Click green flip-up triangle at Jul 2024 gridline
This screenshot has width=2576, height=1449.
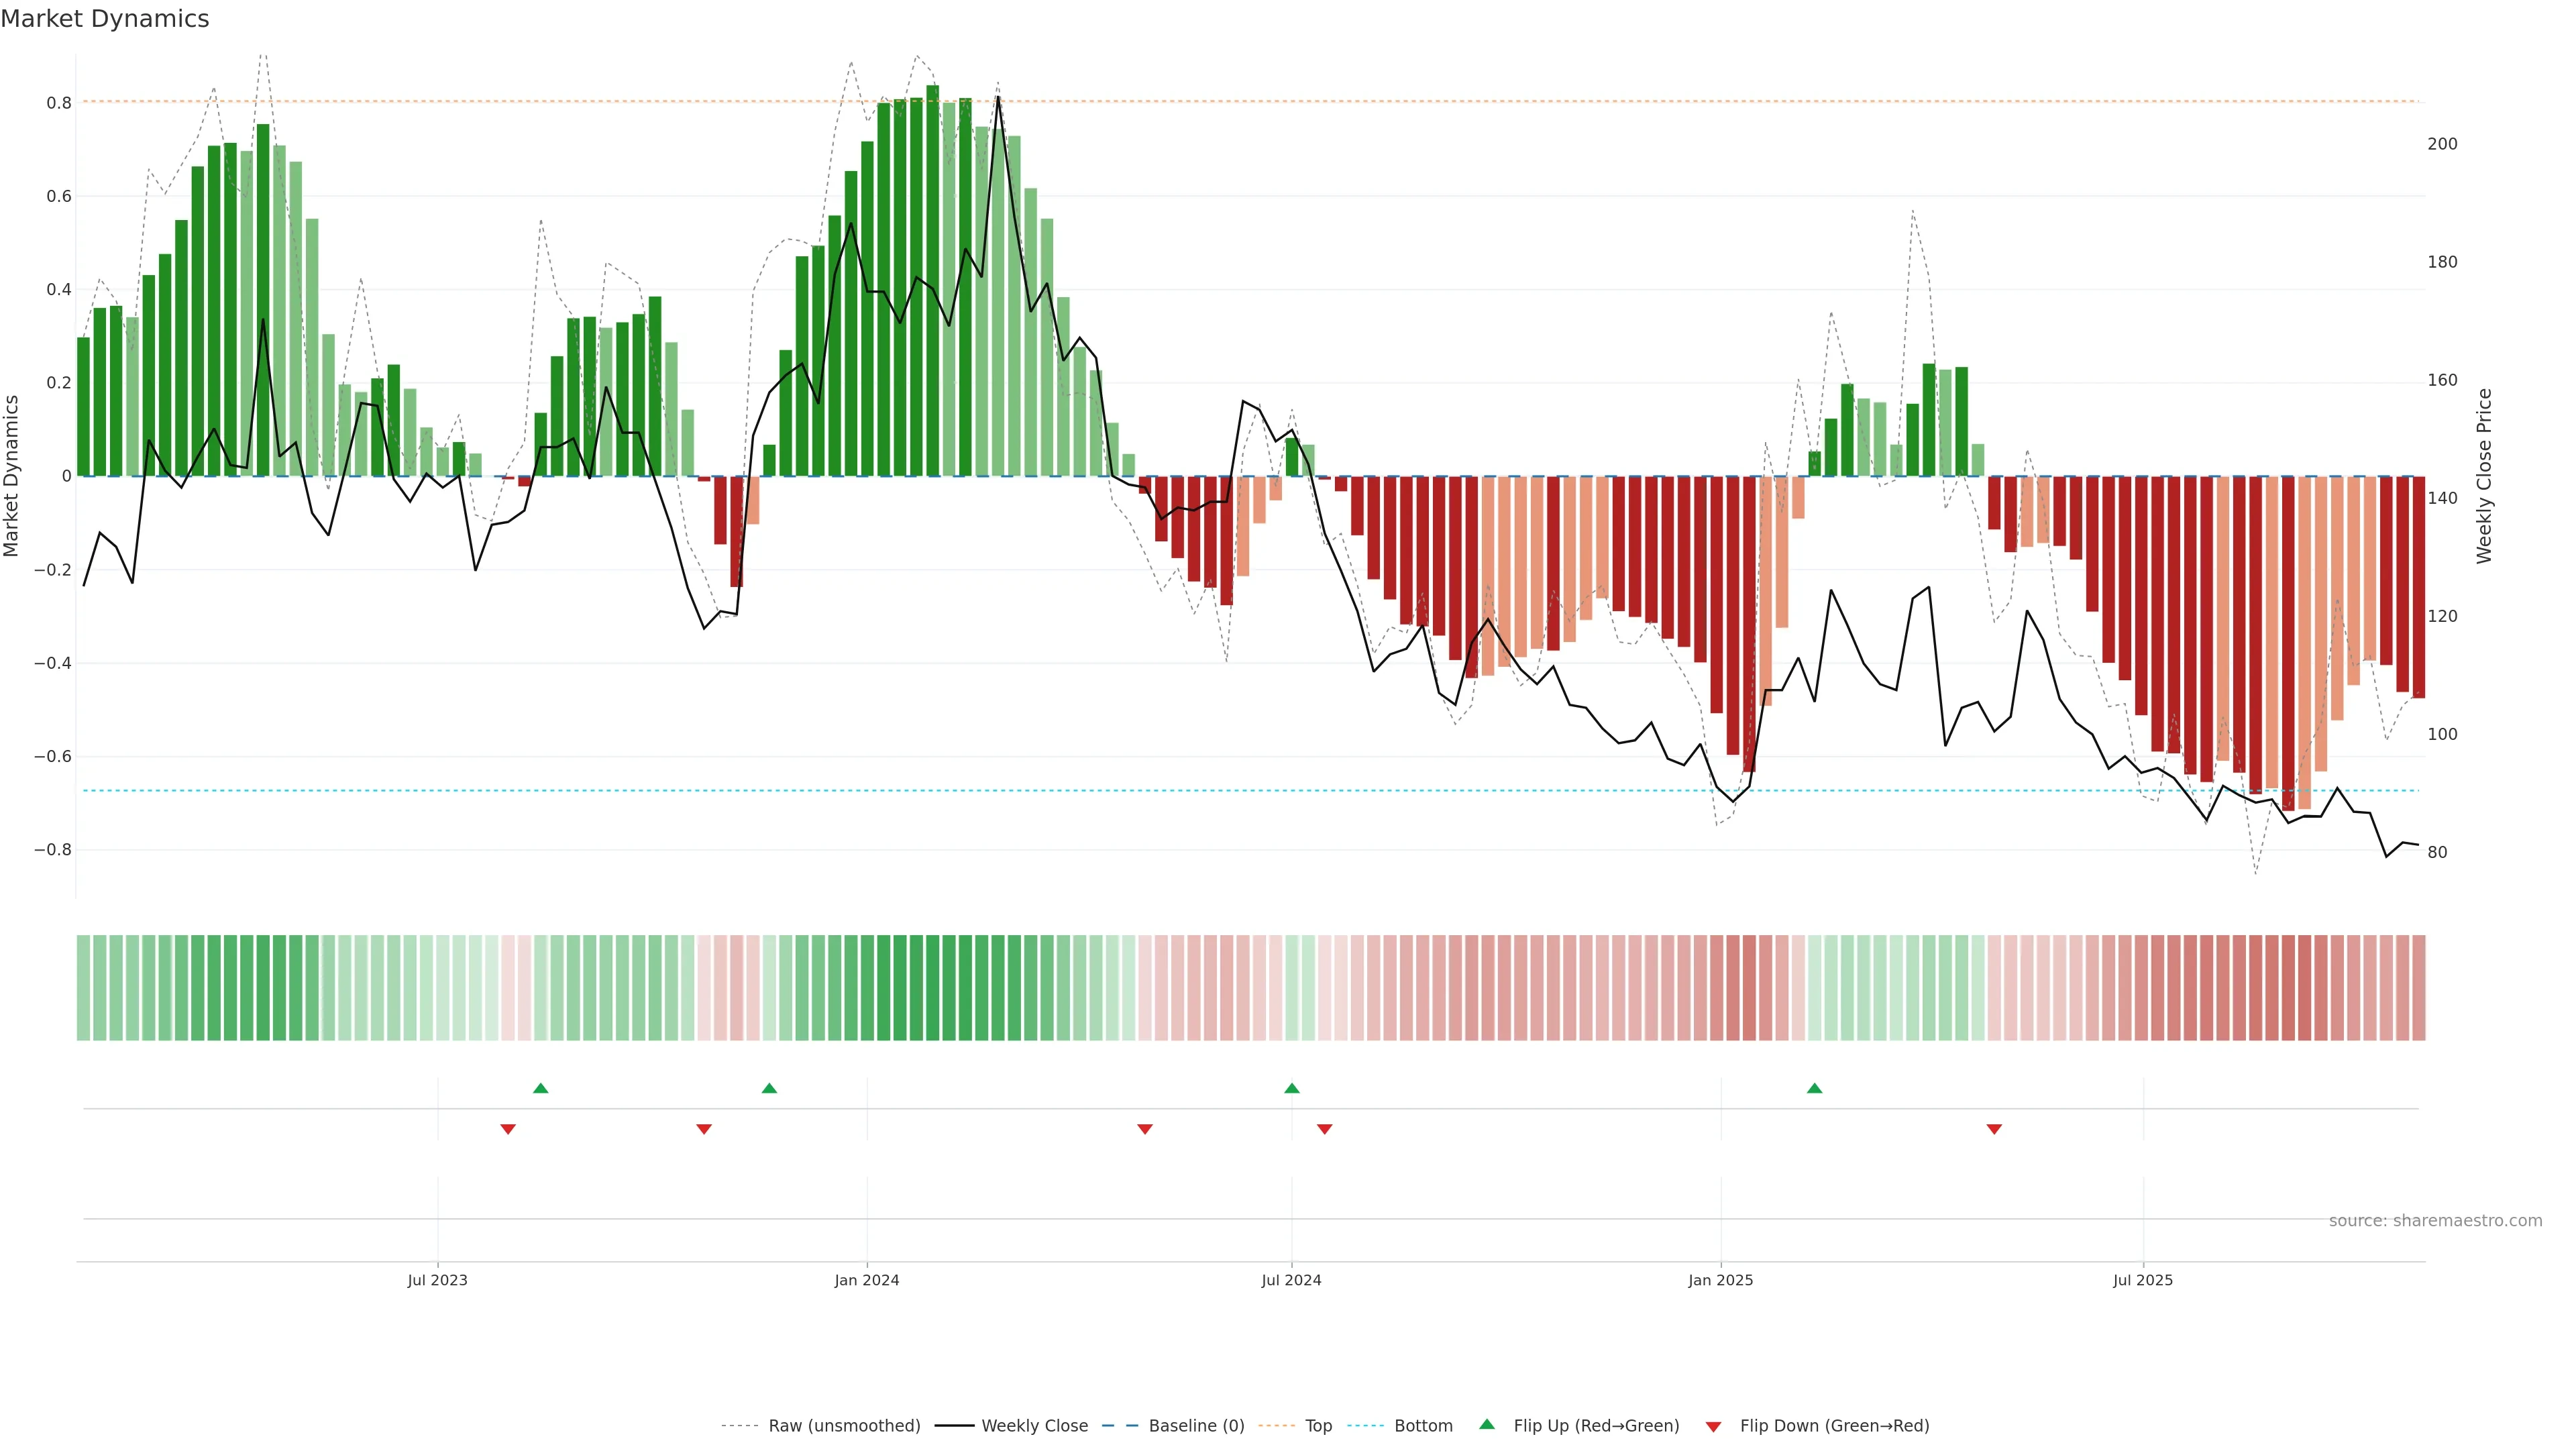pyautogui.click(x=1292, y=1088)
